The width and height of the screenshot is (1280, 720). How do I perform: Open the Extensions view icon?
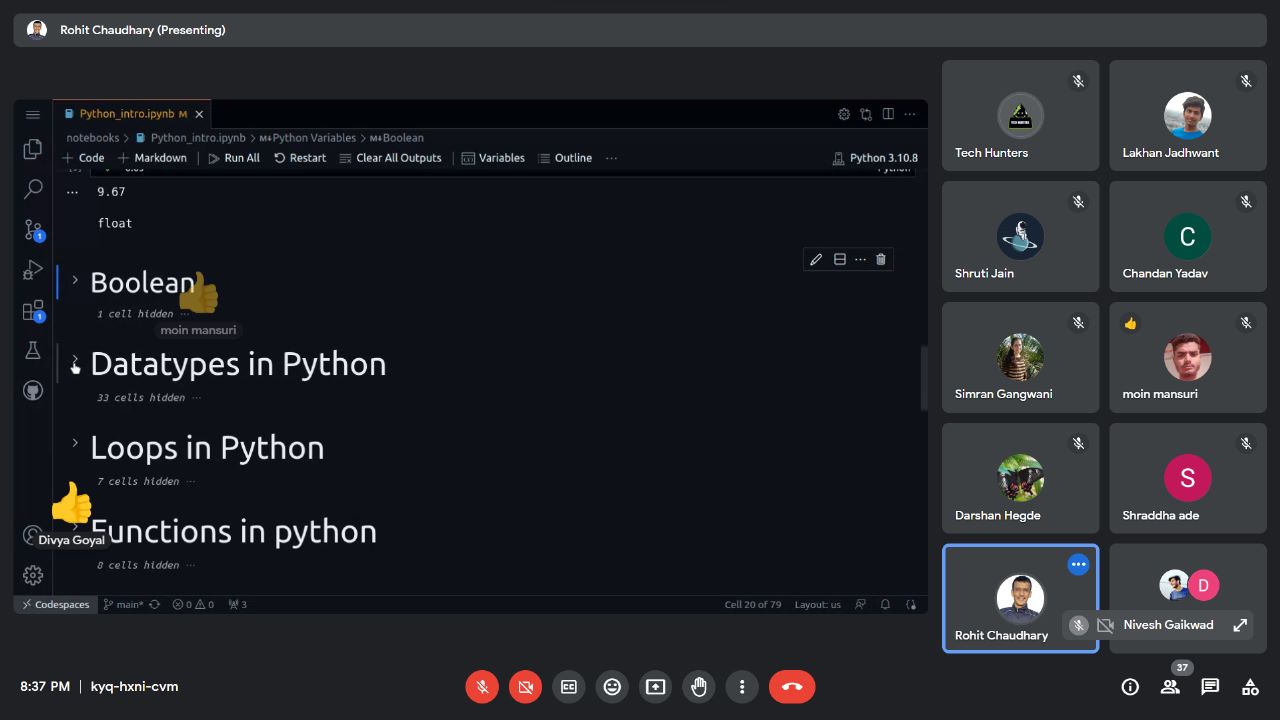(x=33, y=310)
